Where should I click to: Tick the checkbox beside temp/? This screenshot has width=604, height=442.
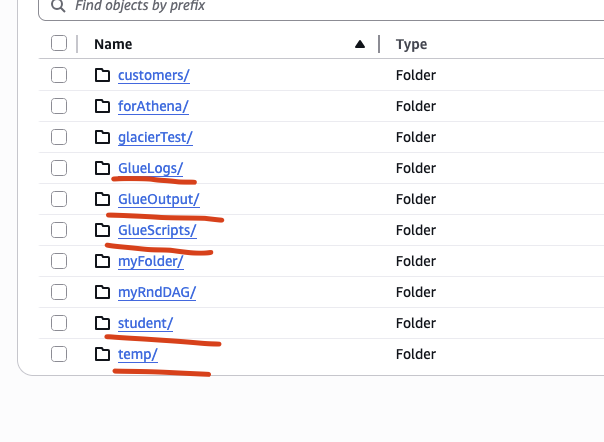click(x=59, y=354)
